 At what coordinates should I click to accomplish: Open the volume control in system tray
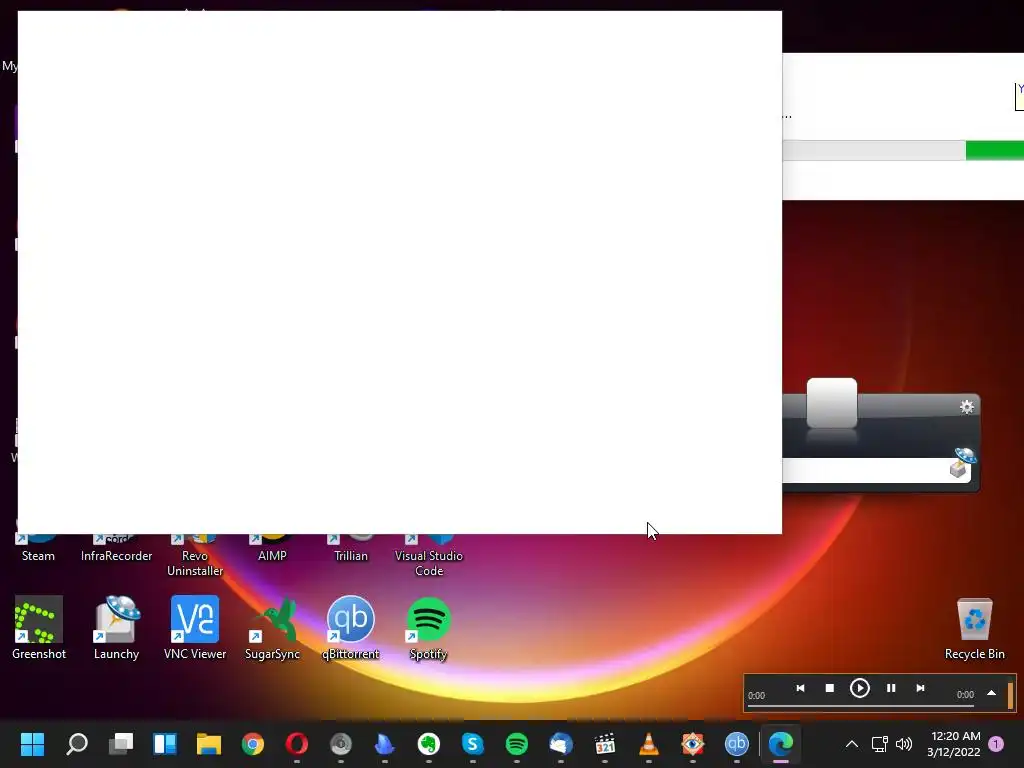904,744
